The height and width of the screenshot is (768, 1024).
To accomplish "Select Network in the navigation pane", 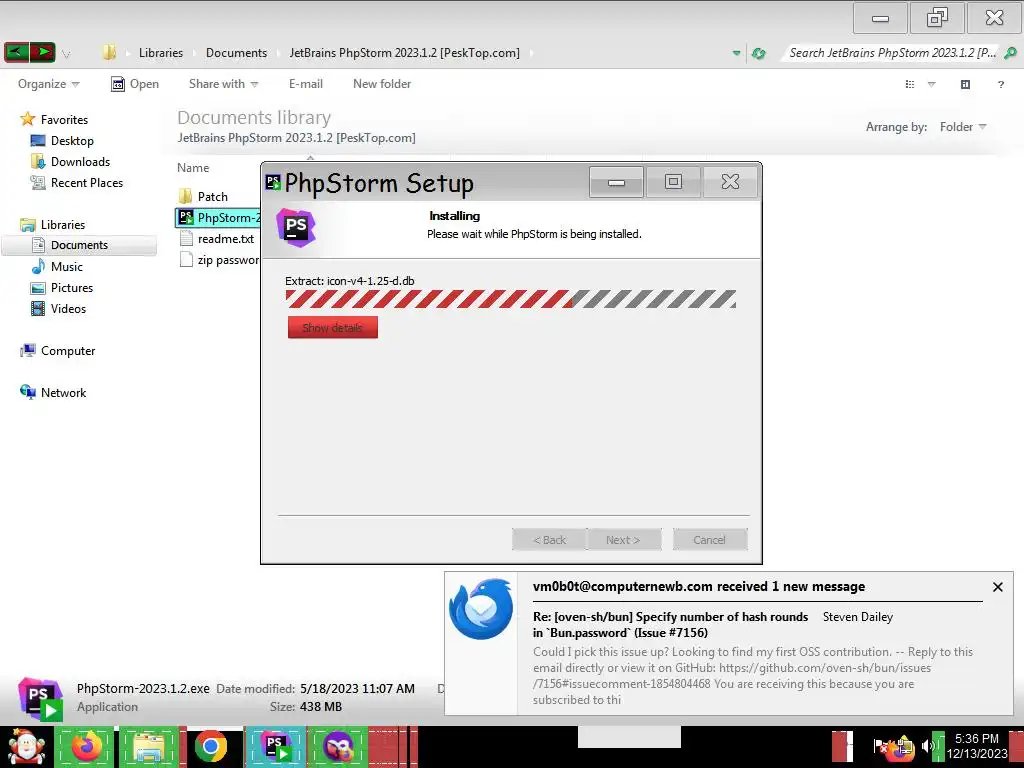I will [63, 392].
